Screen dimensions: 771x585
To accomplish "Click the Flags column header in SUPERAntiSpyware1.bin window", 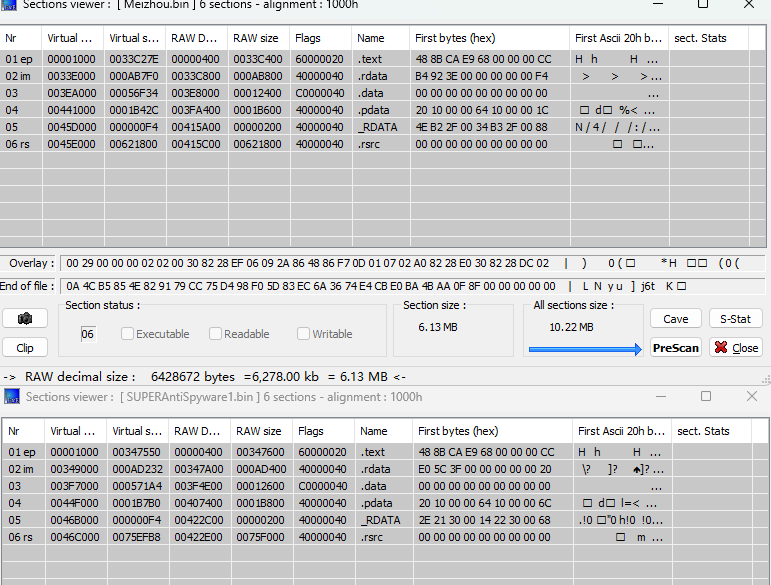I will pyautogui.click(x=324, y=431).
